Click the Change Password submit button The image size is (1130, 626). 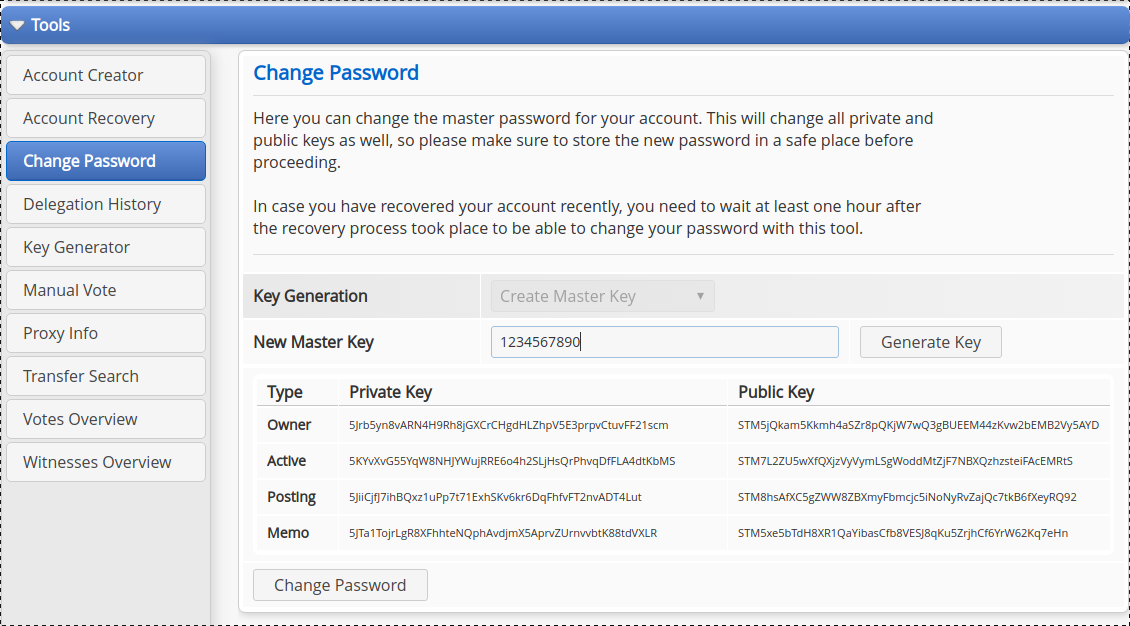click(x=340, y=585)
